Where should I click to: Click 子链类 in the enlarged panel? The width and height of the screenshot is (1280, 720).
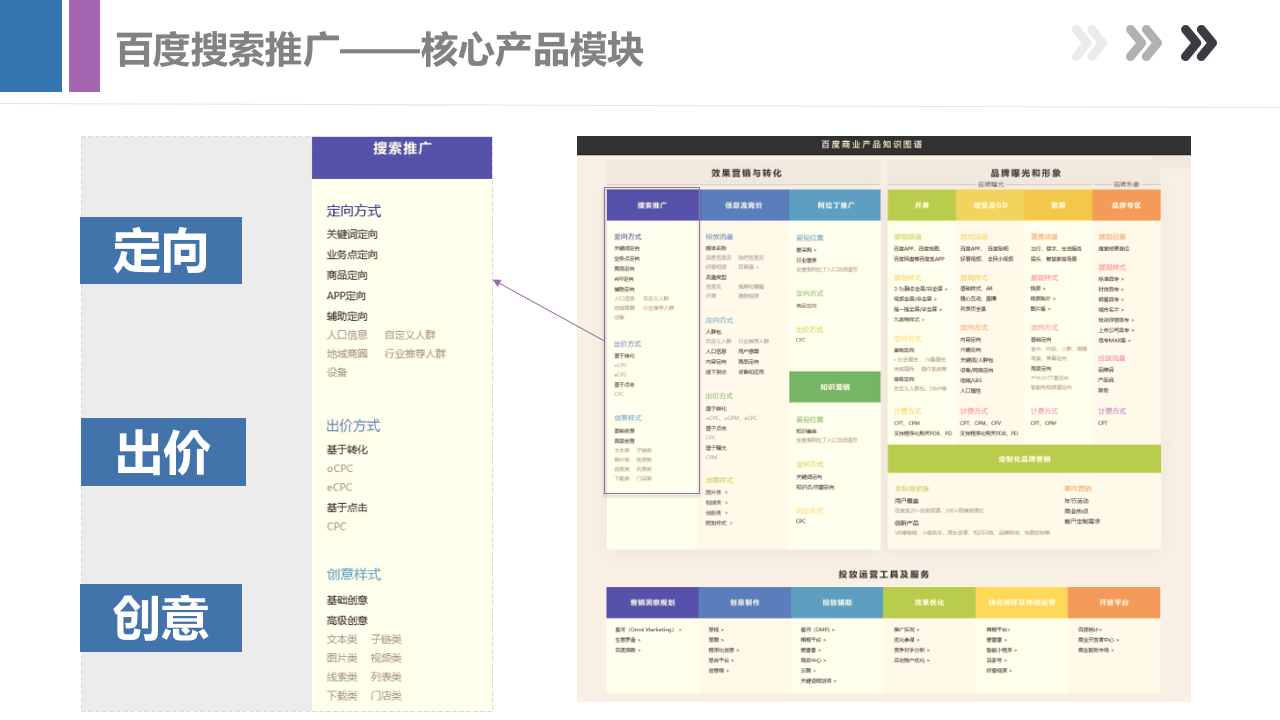[386, 639]
